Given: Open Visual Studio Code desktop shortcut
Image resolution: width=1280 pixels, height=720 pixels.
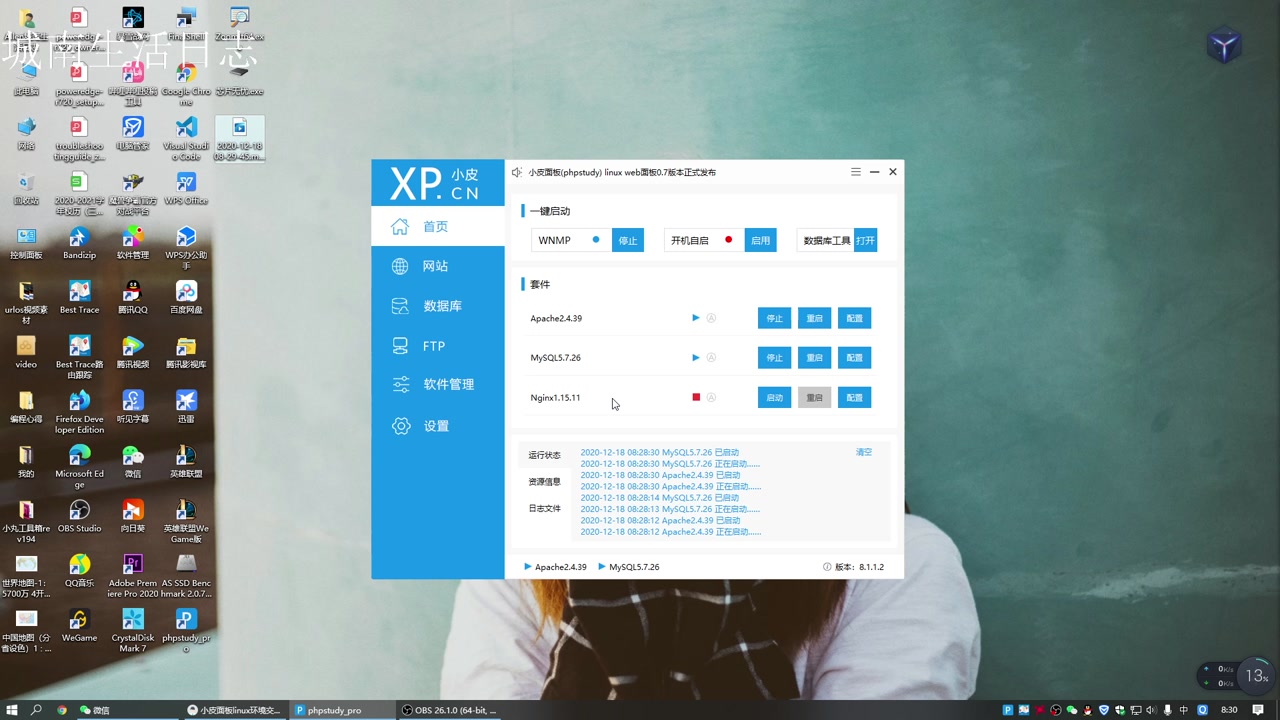Looking at the screenshot, I should pyautogui.click(x=186, y=138).
